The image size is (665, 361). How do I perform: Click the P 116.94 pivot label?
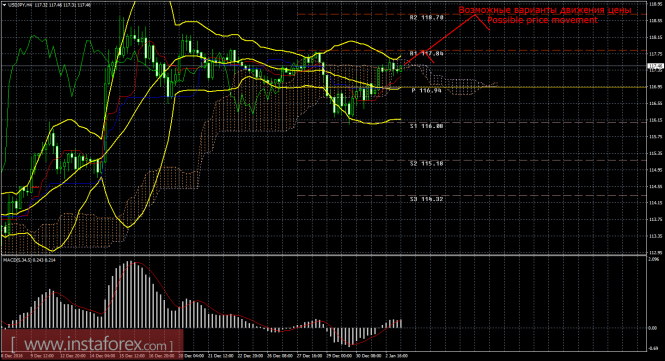426,90
